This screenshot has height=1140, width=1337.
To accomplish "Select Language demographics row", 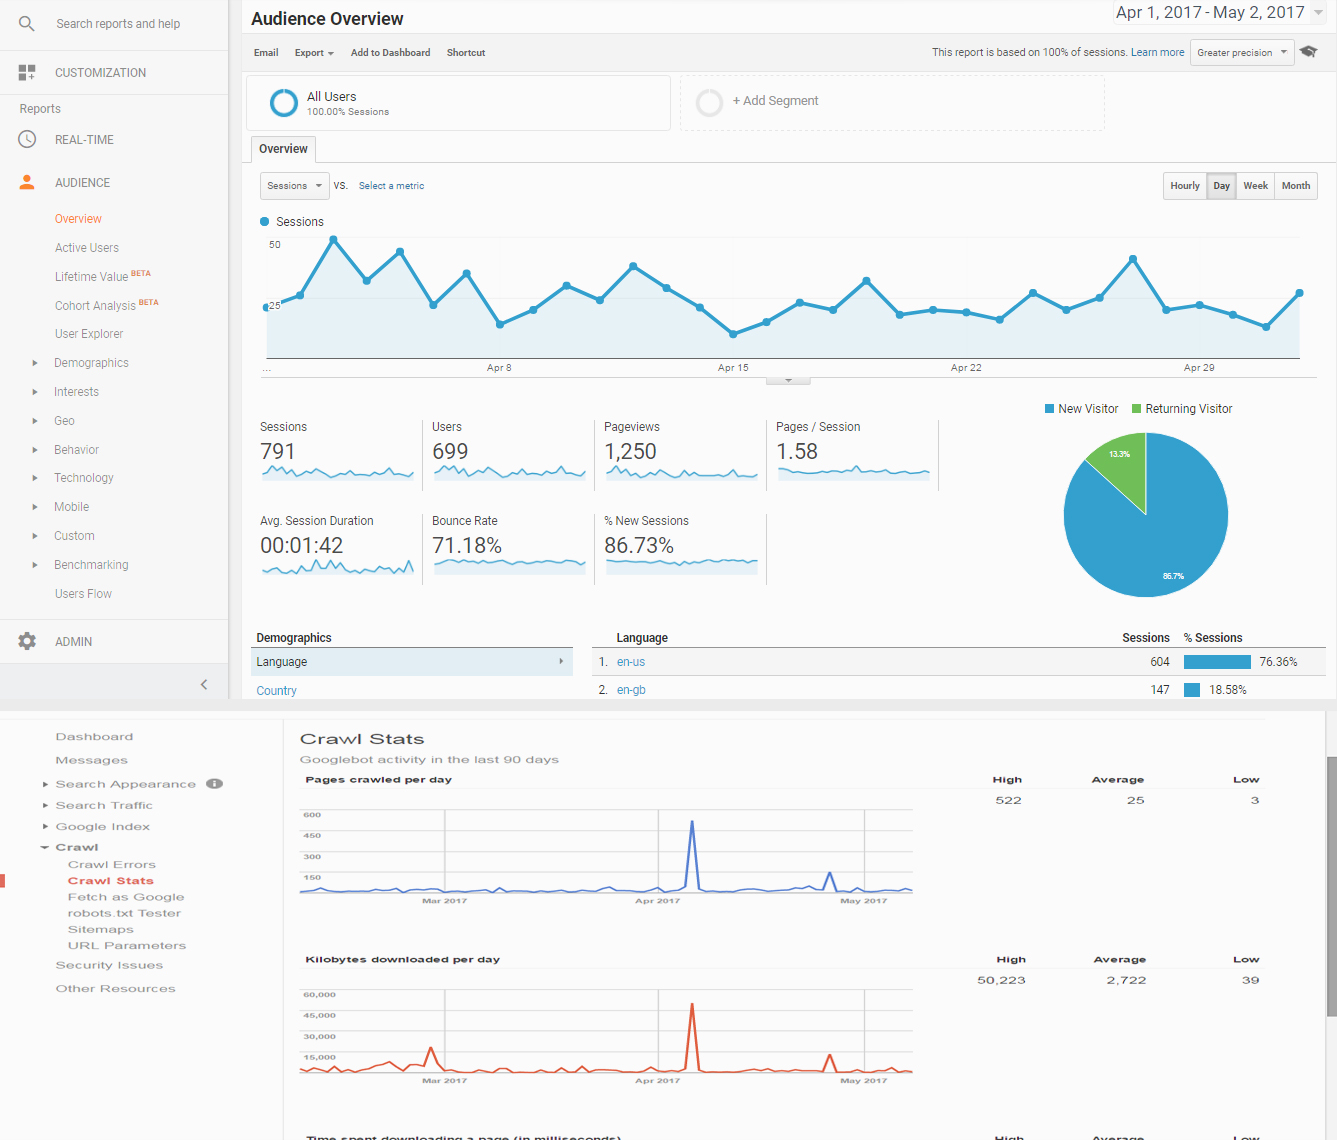I will click(x=412, y=662).
